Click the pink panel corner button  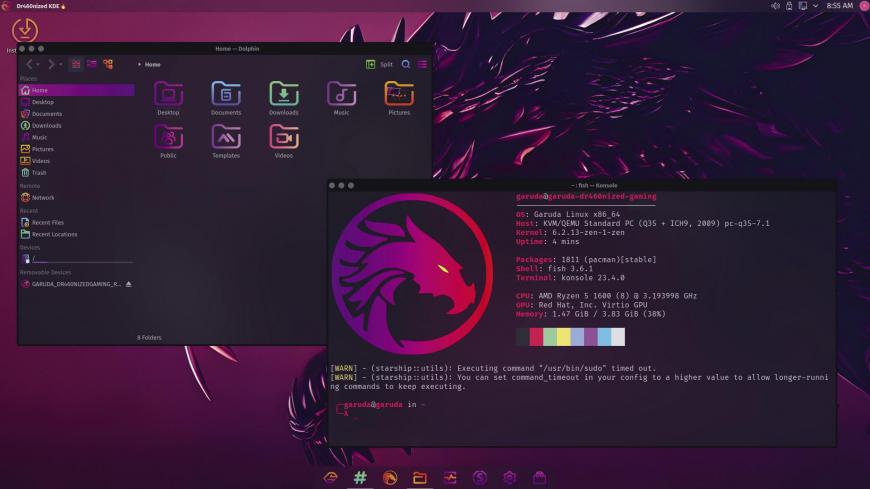tap(864, 6)
